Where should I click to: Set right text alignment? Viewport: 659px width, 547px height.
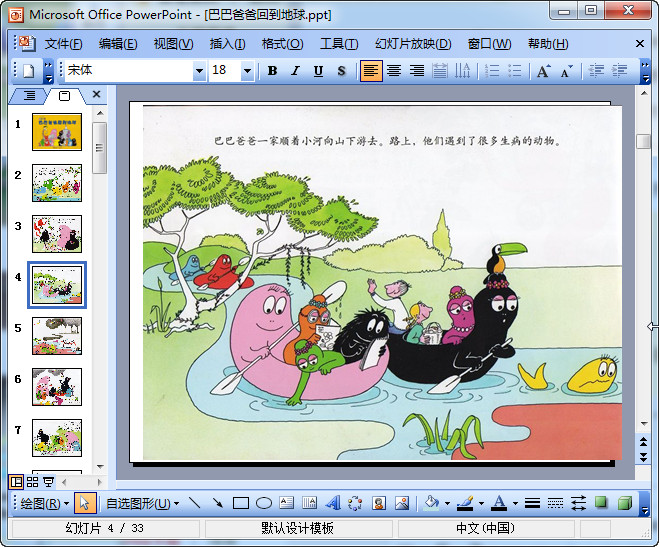(416, 71)
